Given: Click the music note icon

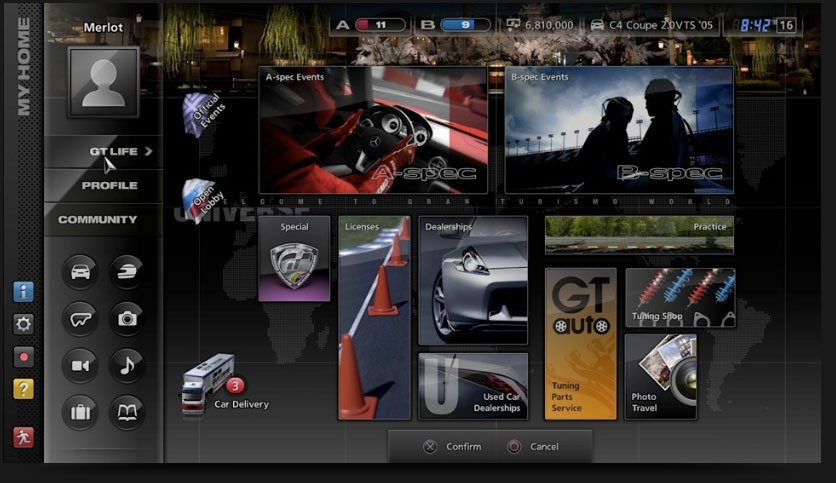Looking at the screenshot, I should click(127, 366).
